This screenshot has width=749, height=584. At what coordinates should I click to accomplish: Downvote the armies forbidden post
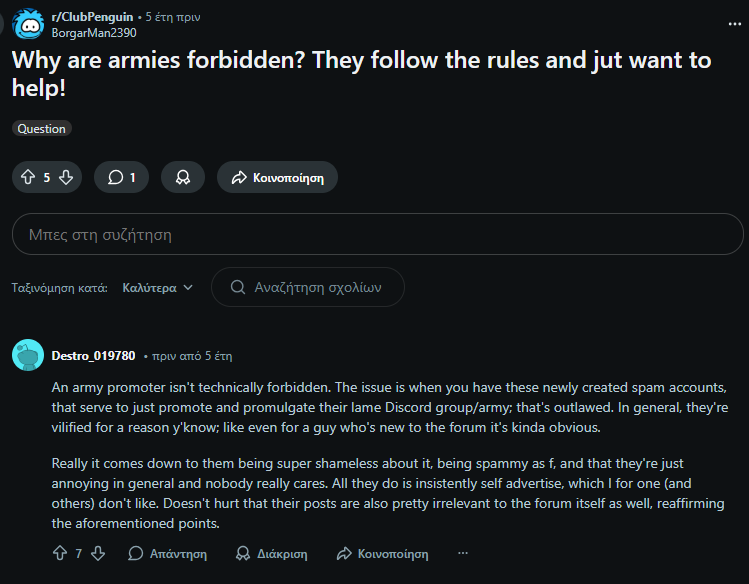(66, 178)
